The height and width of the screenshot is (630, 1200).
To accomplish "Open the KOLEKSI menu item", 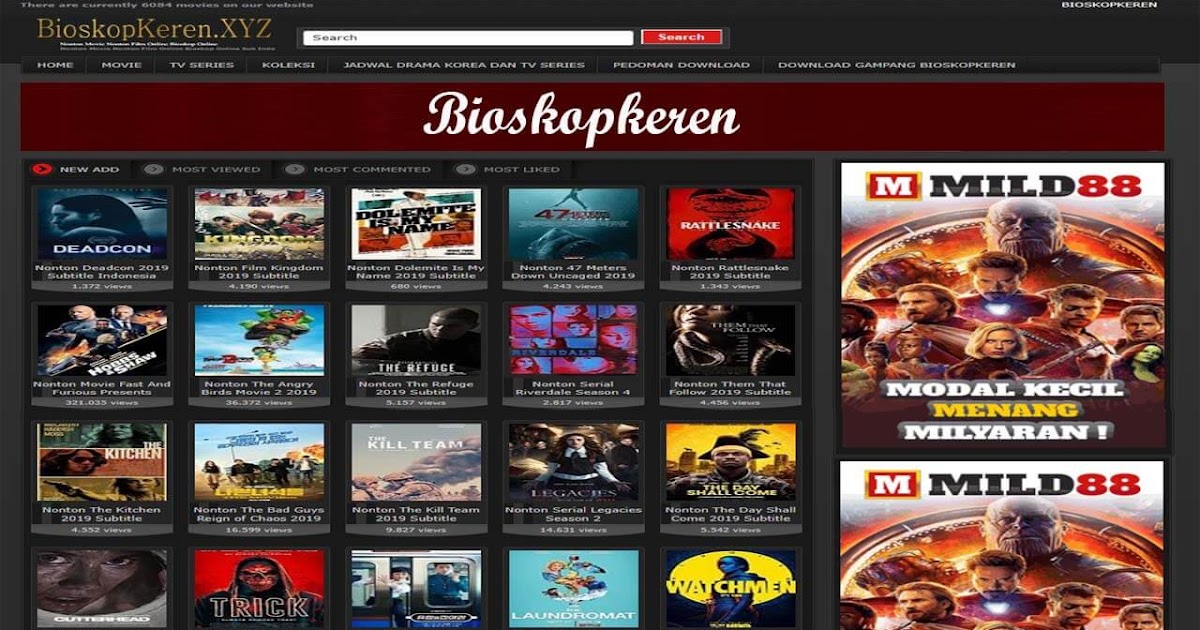I will point(288,65).
